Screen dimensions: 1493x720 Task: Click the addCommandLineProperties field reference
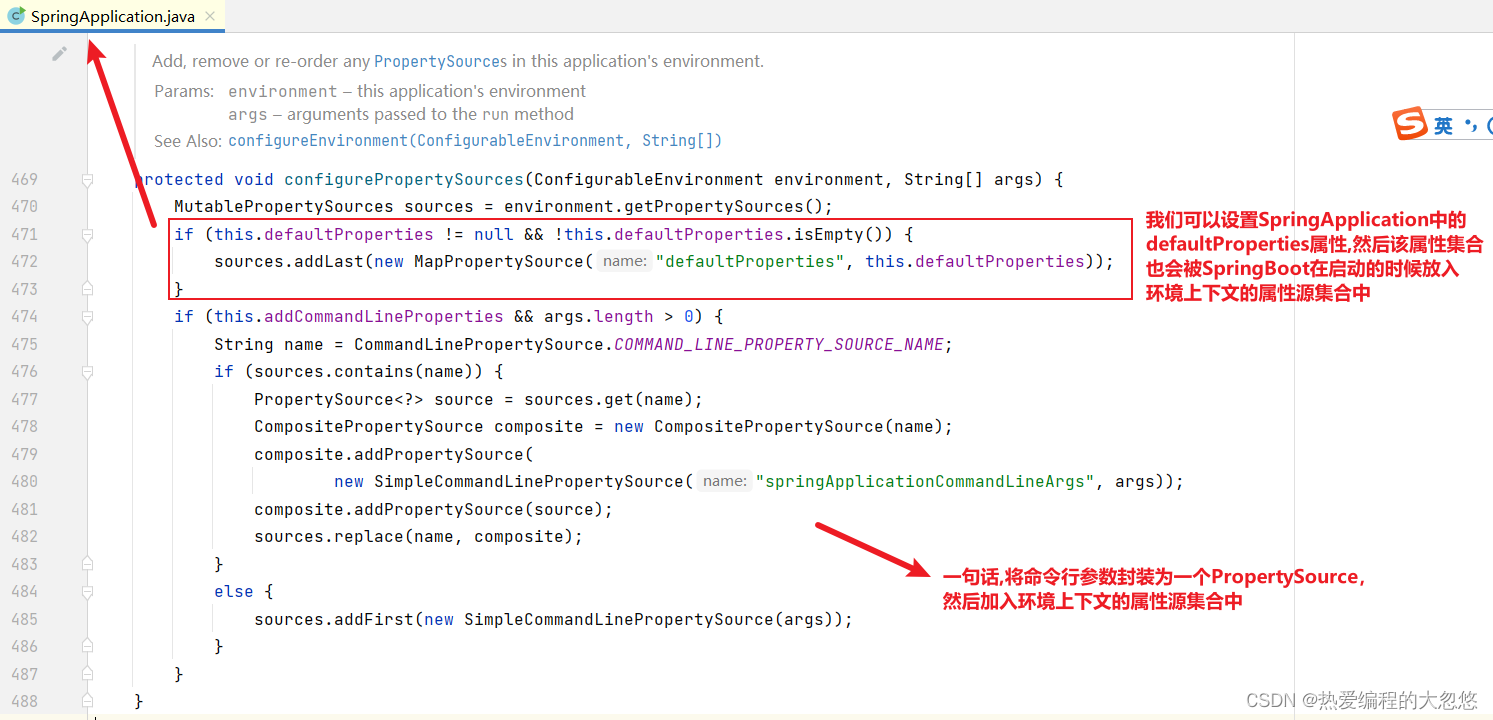(x=384, y=317)
